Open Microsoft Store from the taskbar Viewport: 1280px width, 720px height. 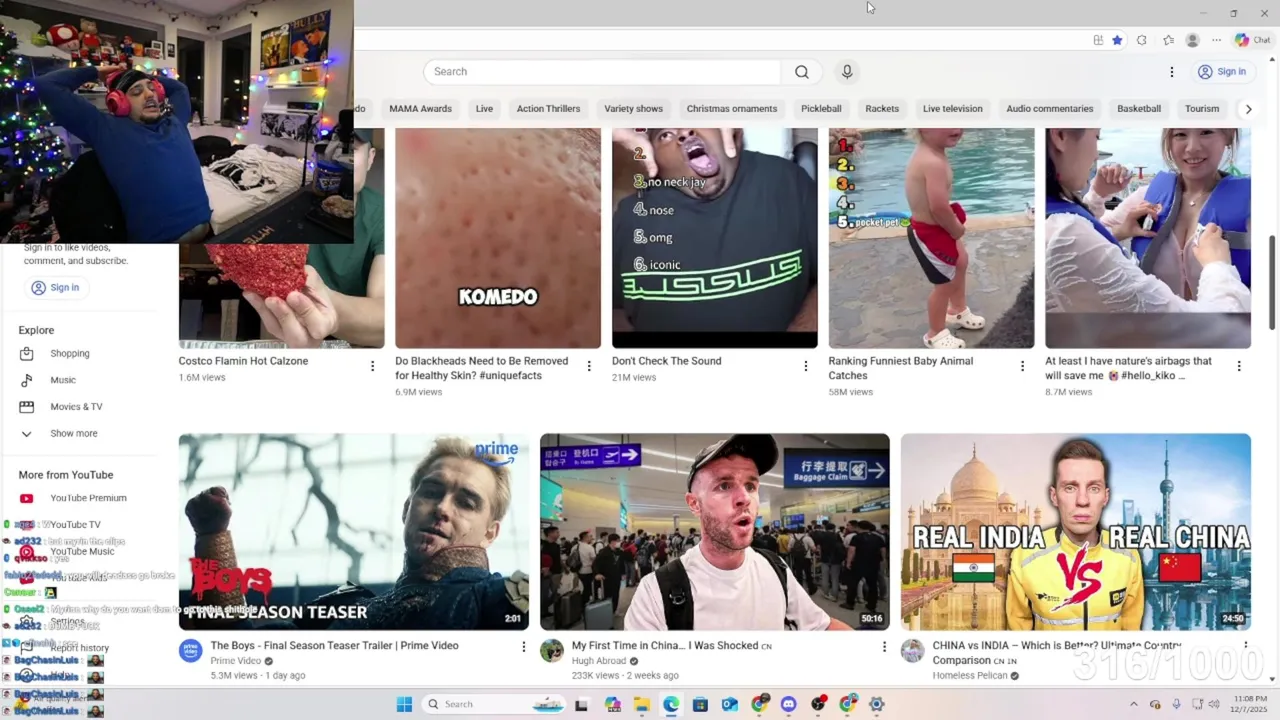700,704
